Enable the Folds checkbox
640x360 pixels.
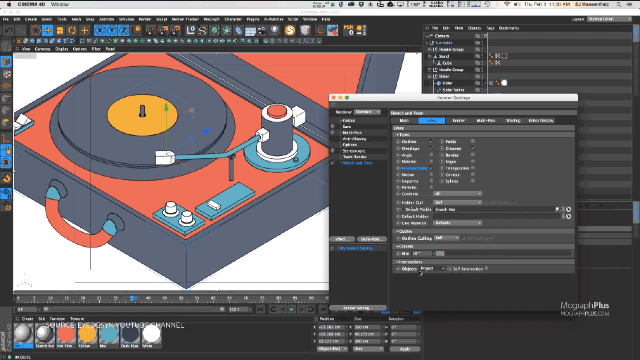pos(473,141)
